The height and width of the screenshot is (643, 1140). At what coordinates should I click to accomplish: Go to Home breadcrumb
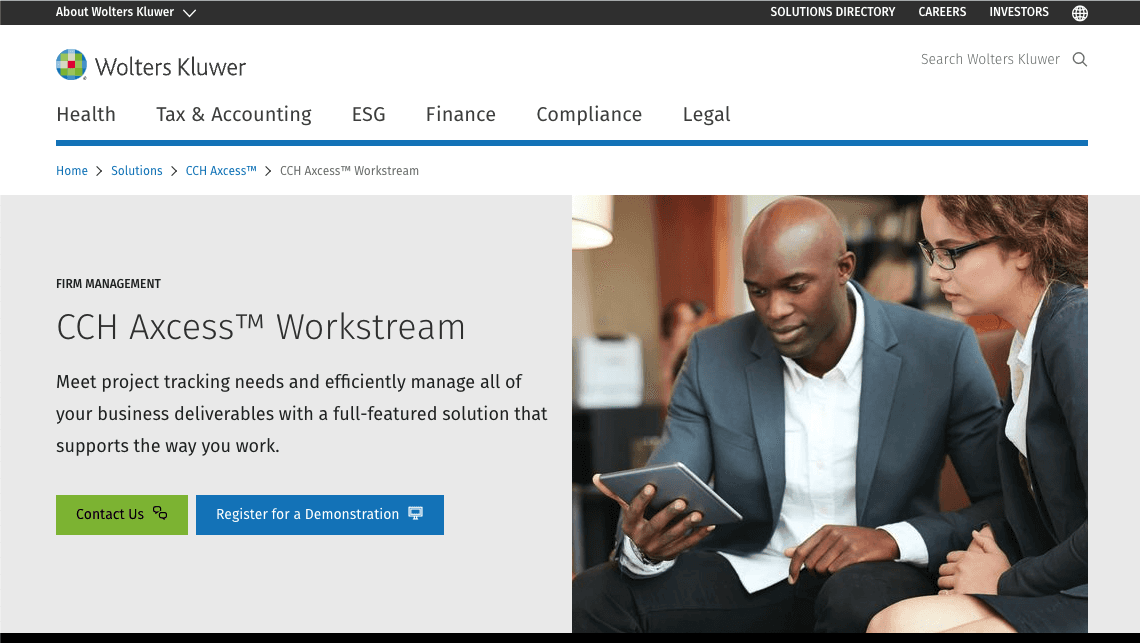(72, 171)
